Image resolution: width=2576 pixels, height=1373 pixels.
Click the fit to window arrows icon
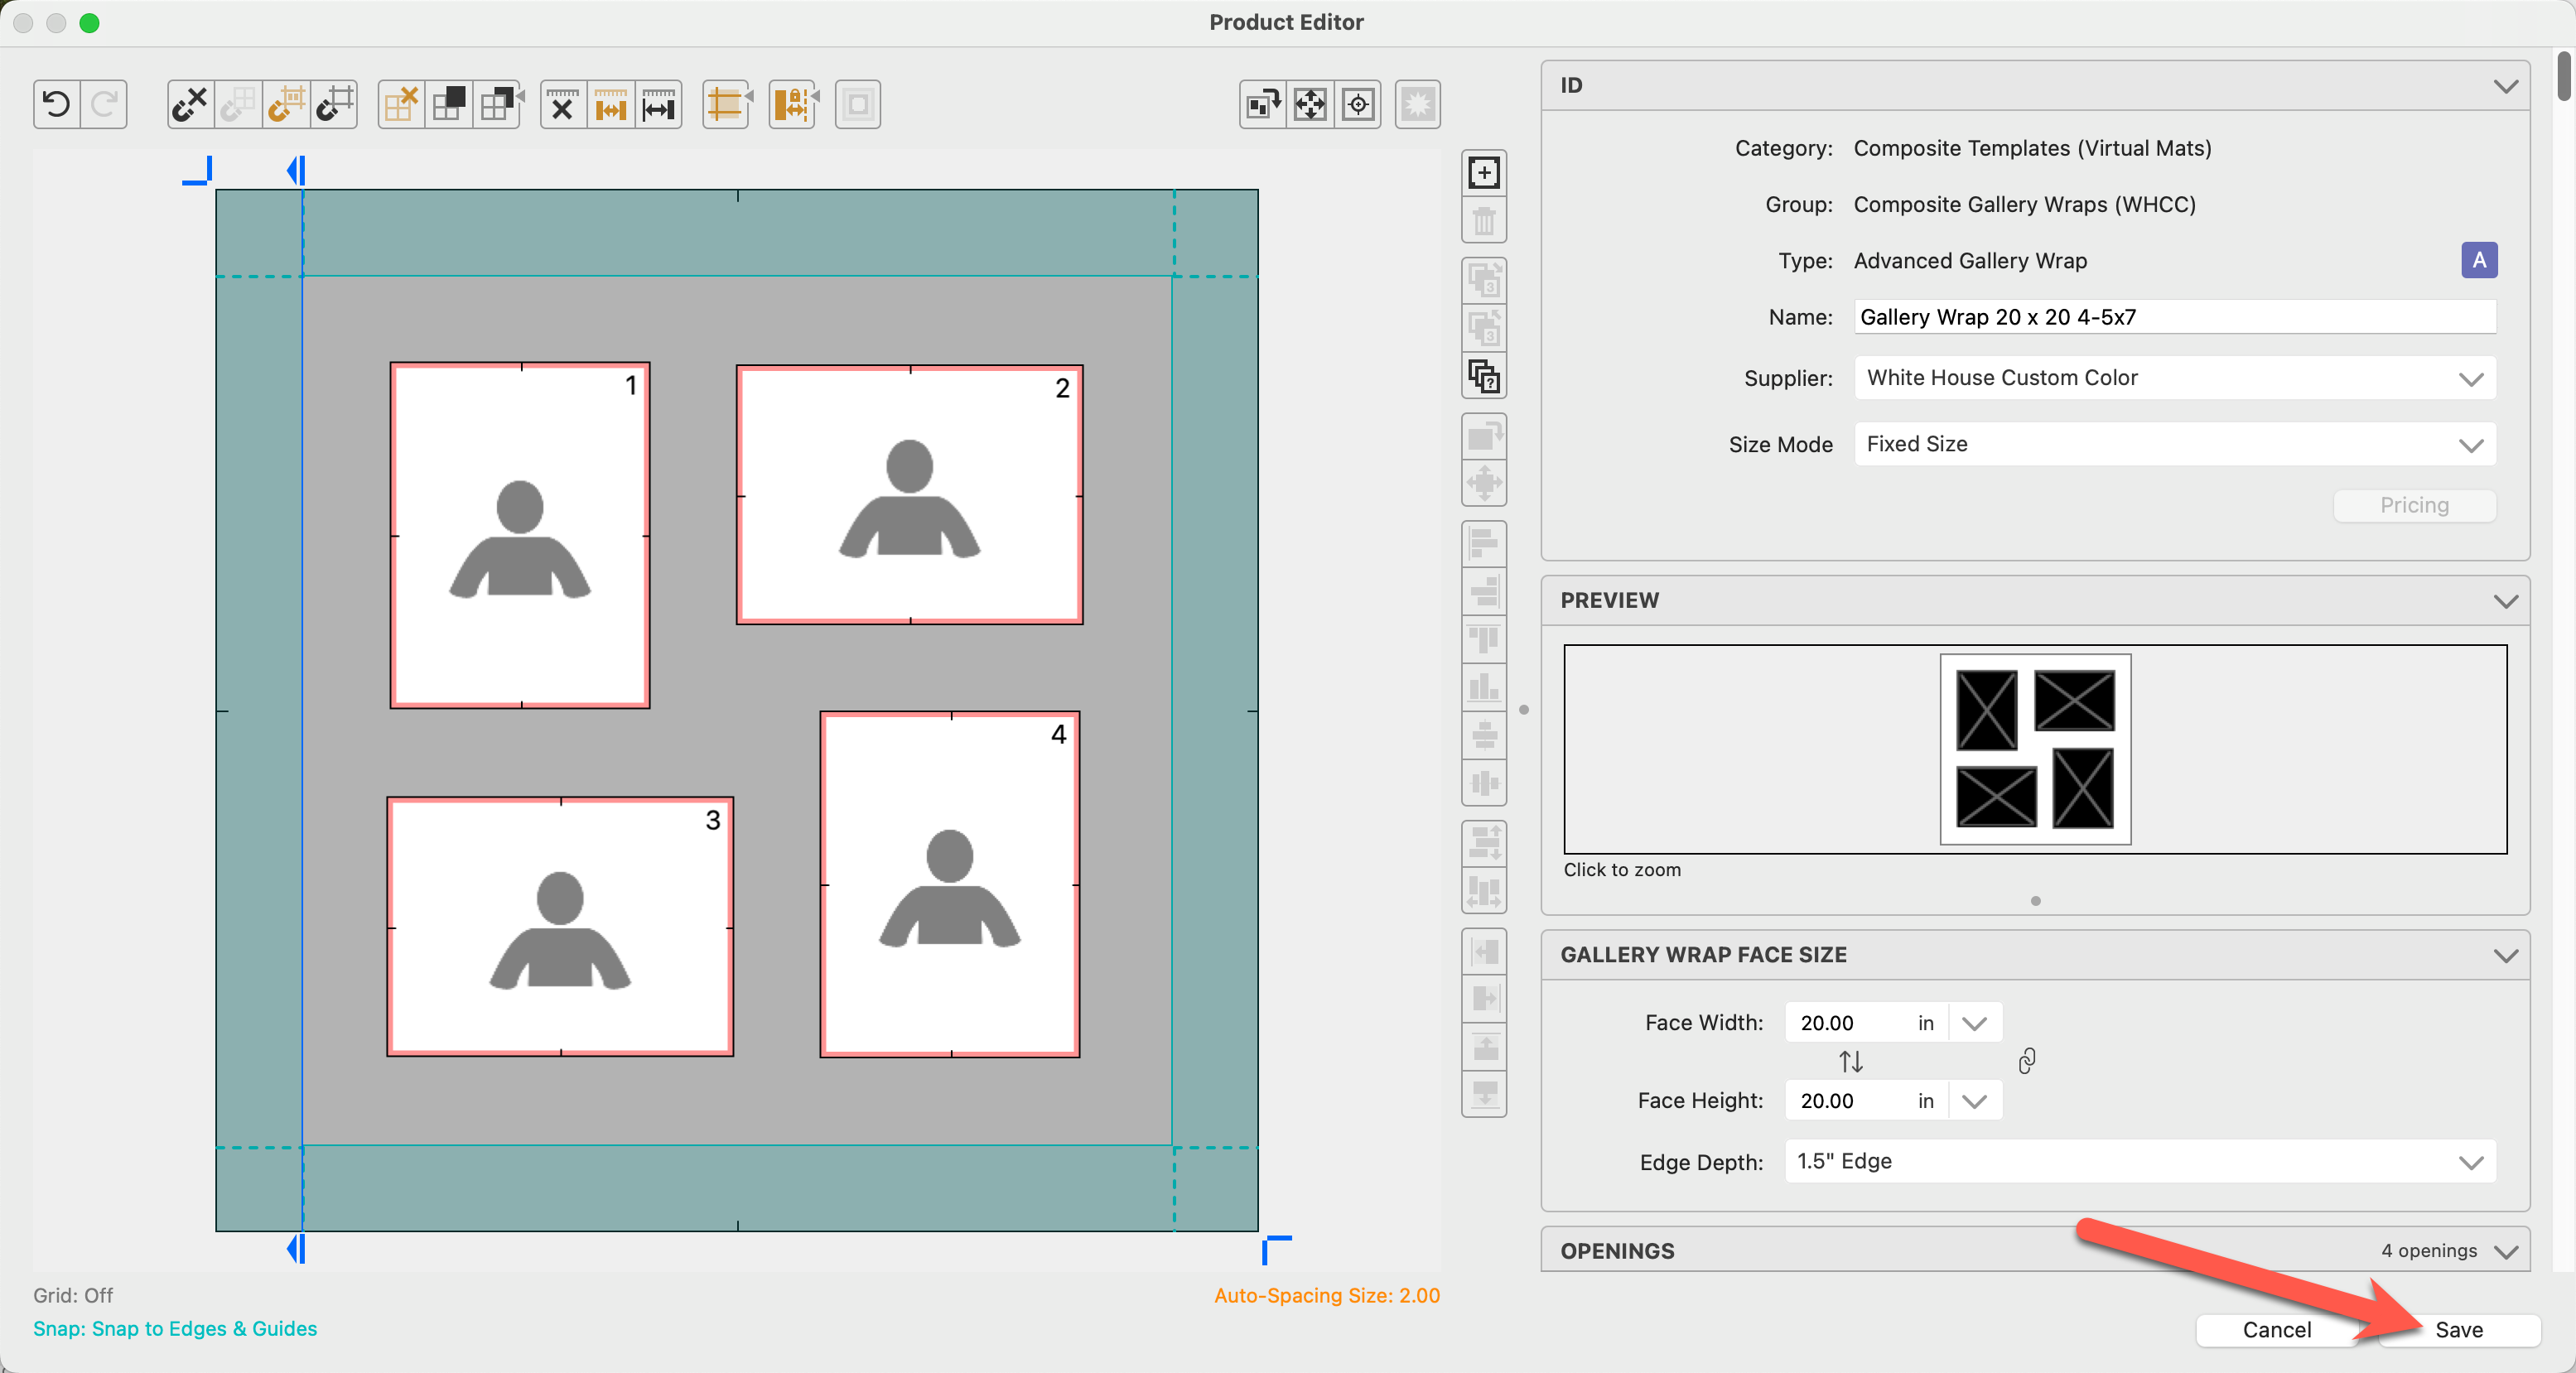[1310, 104]
